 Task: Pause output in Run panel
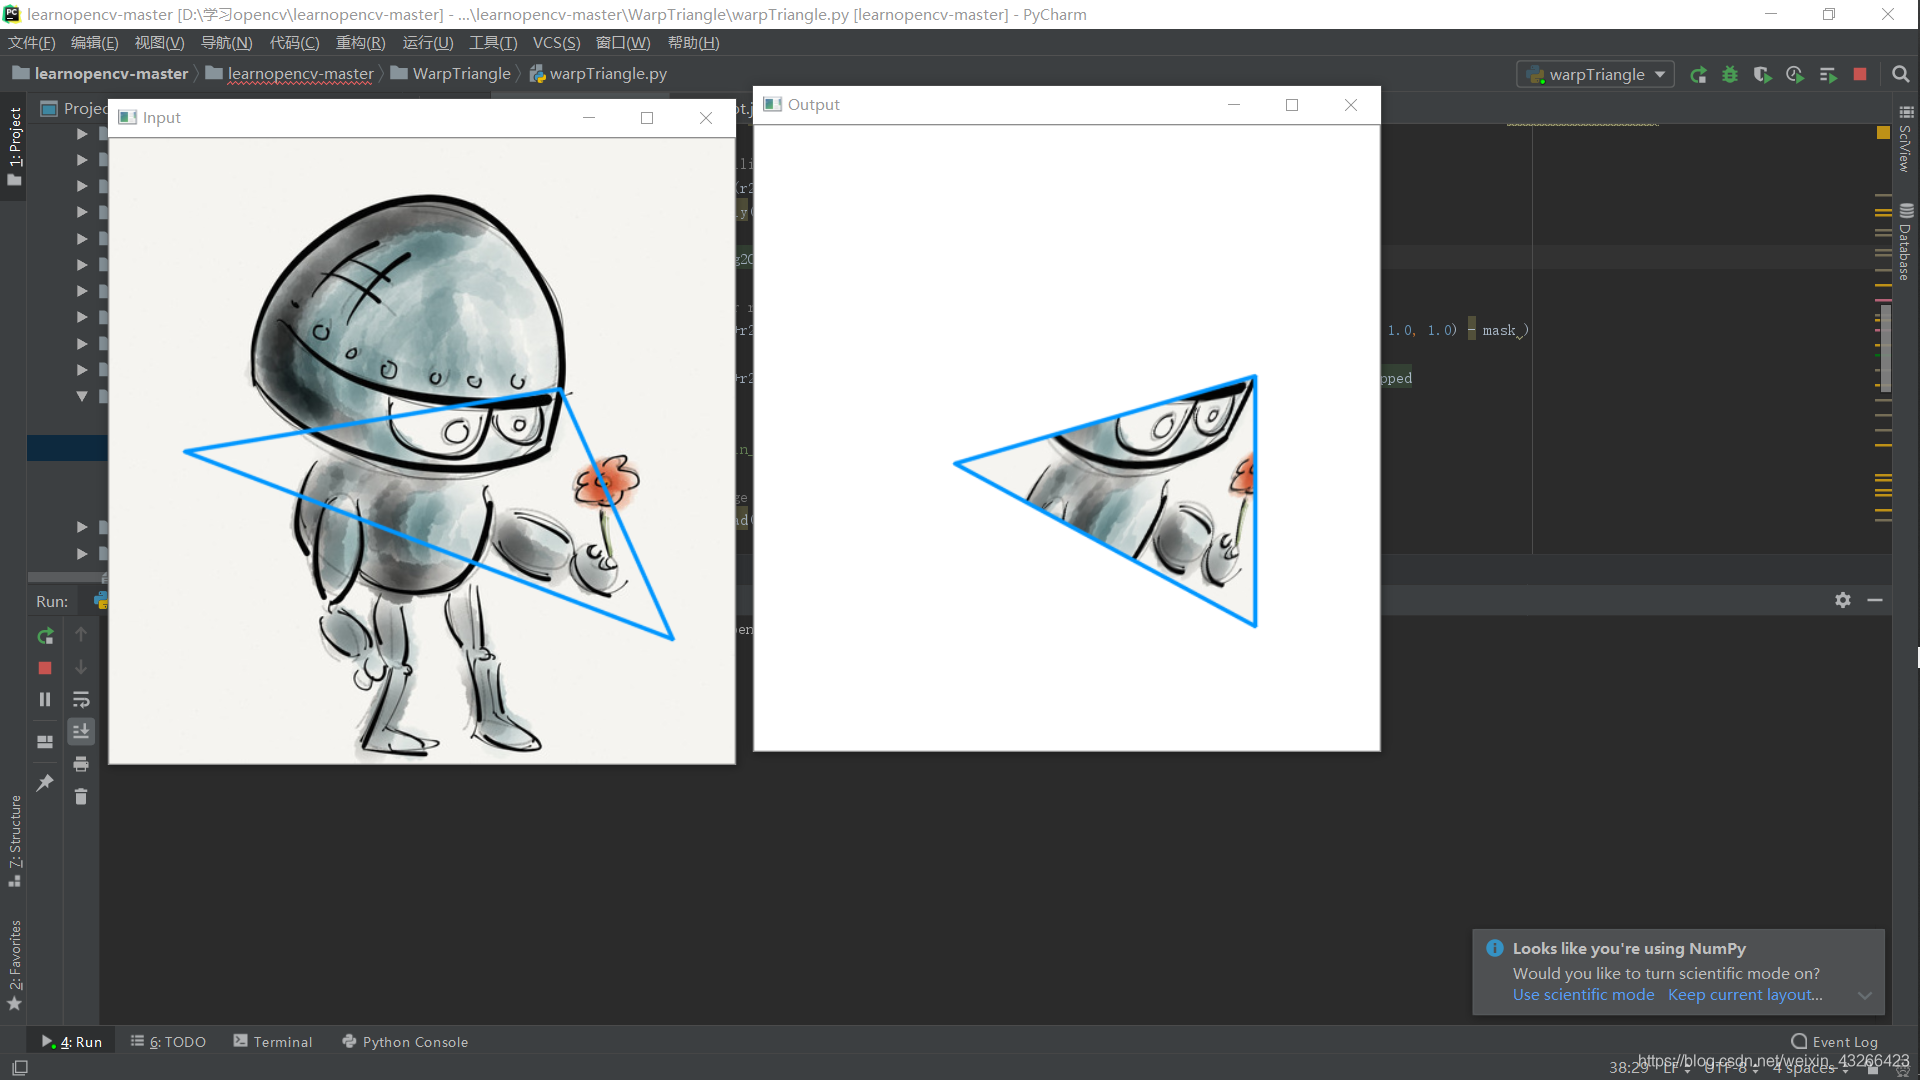click(45, 700)
